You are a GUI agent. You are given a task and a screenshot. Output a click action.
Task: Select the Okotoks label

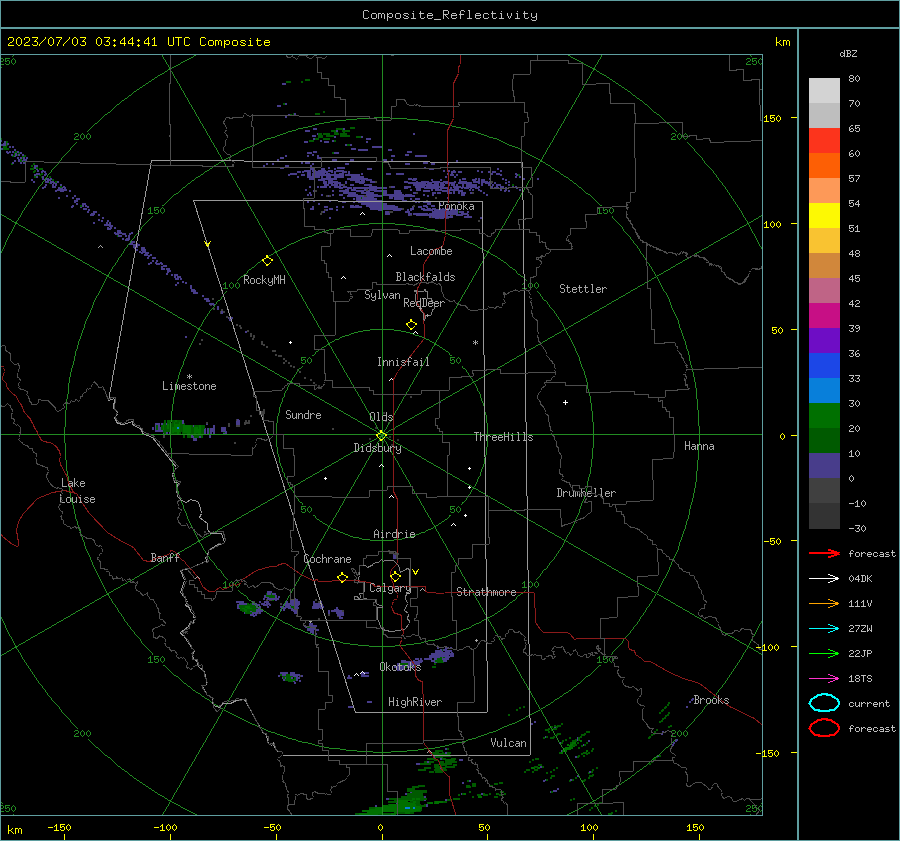400,666
